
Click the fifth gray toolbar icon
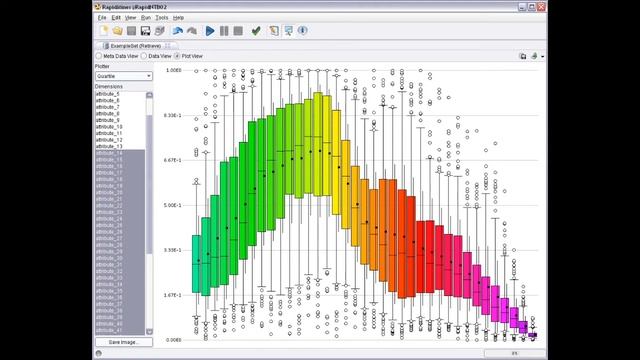[160, 31]
